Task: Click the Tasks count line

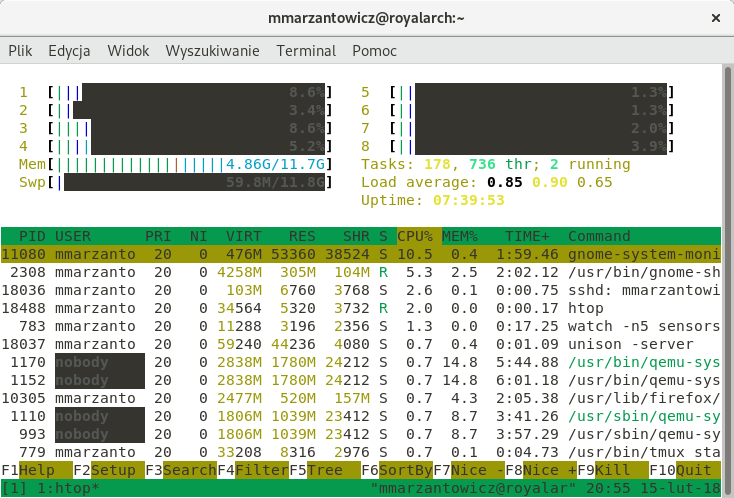Action: (x=496, y=164)
